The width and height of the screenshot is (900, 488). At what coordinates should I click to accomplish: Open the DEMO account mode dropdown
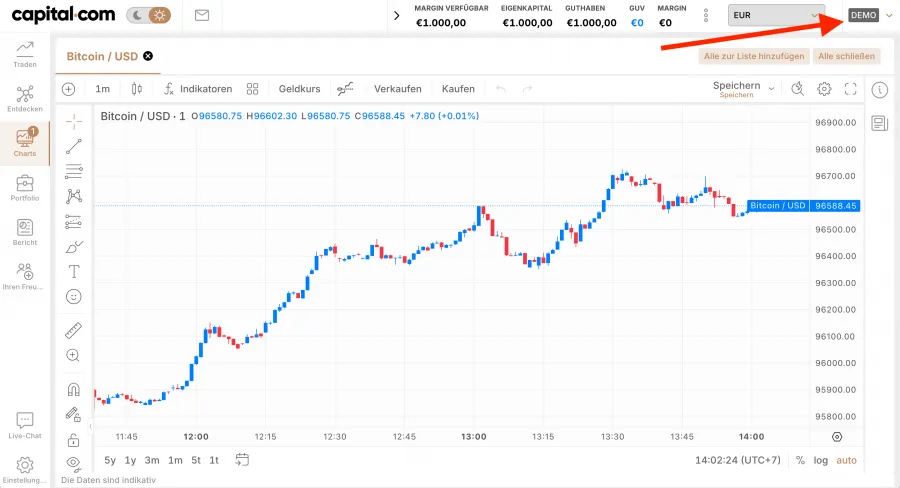[x=871, y=15]
